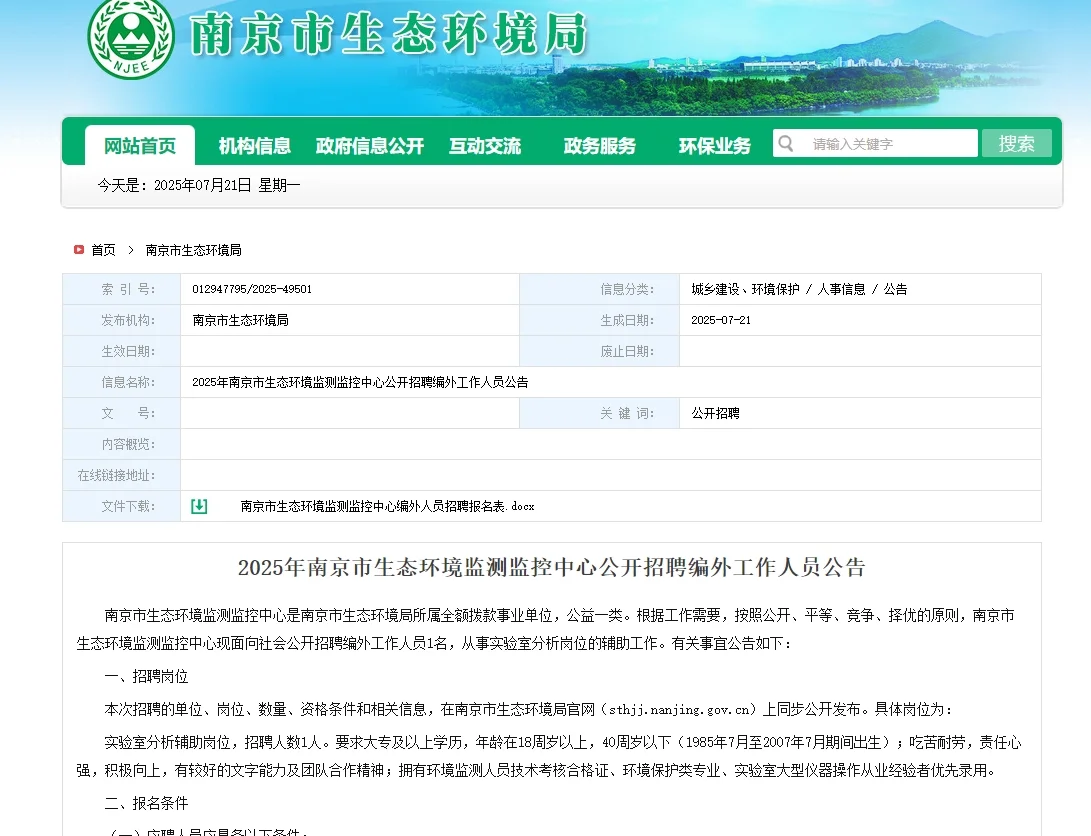
Task: Click the 内容概览 label cell
Action: point(122,444)
